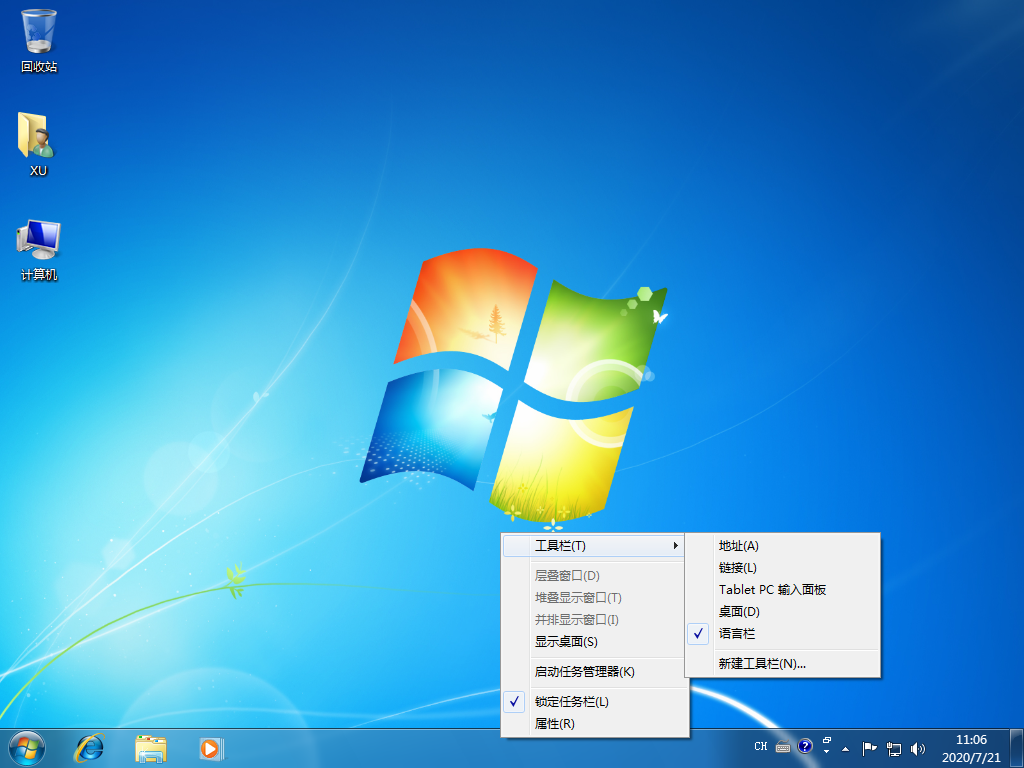Launch Internet Explorer from the taskbar
The height and width of the screenshot is (768, 1024).
click(x=90, y=747)
